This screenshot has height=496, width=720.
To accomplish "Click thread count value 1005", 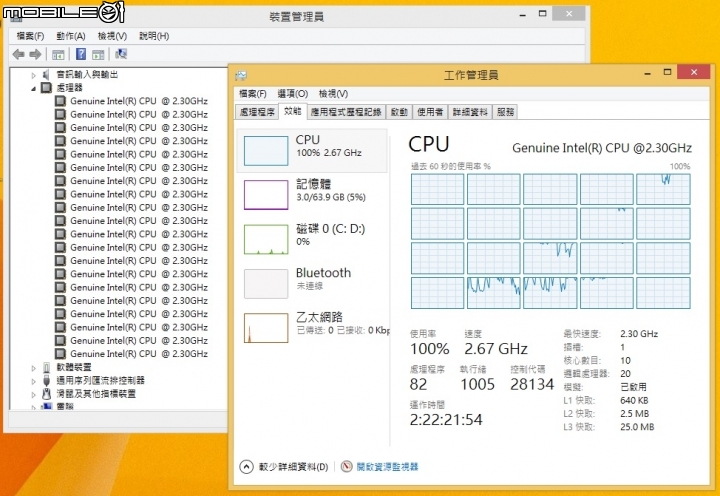I will (478, 384).
